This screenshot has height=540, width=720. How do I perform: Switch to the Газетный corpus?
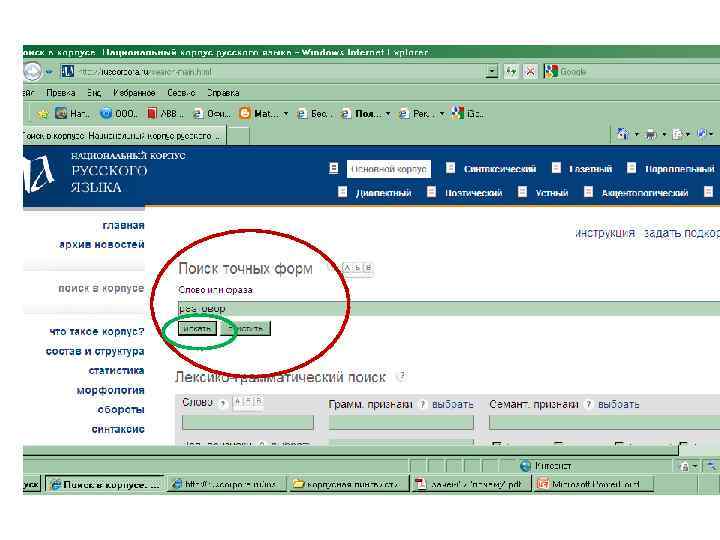pos(591,169)
